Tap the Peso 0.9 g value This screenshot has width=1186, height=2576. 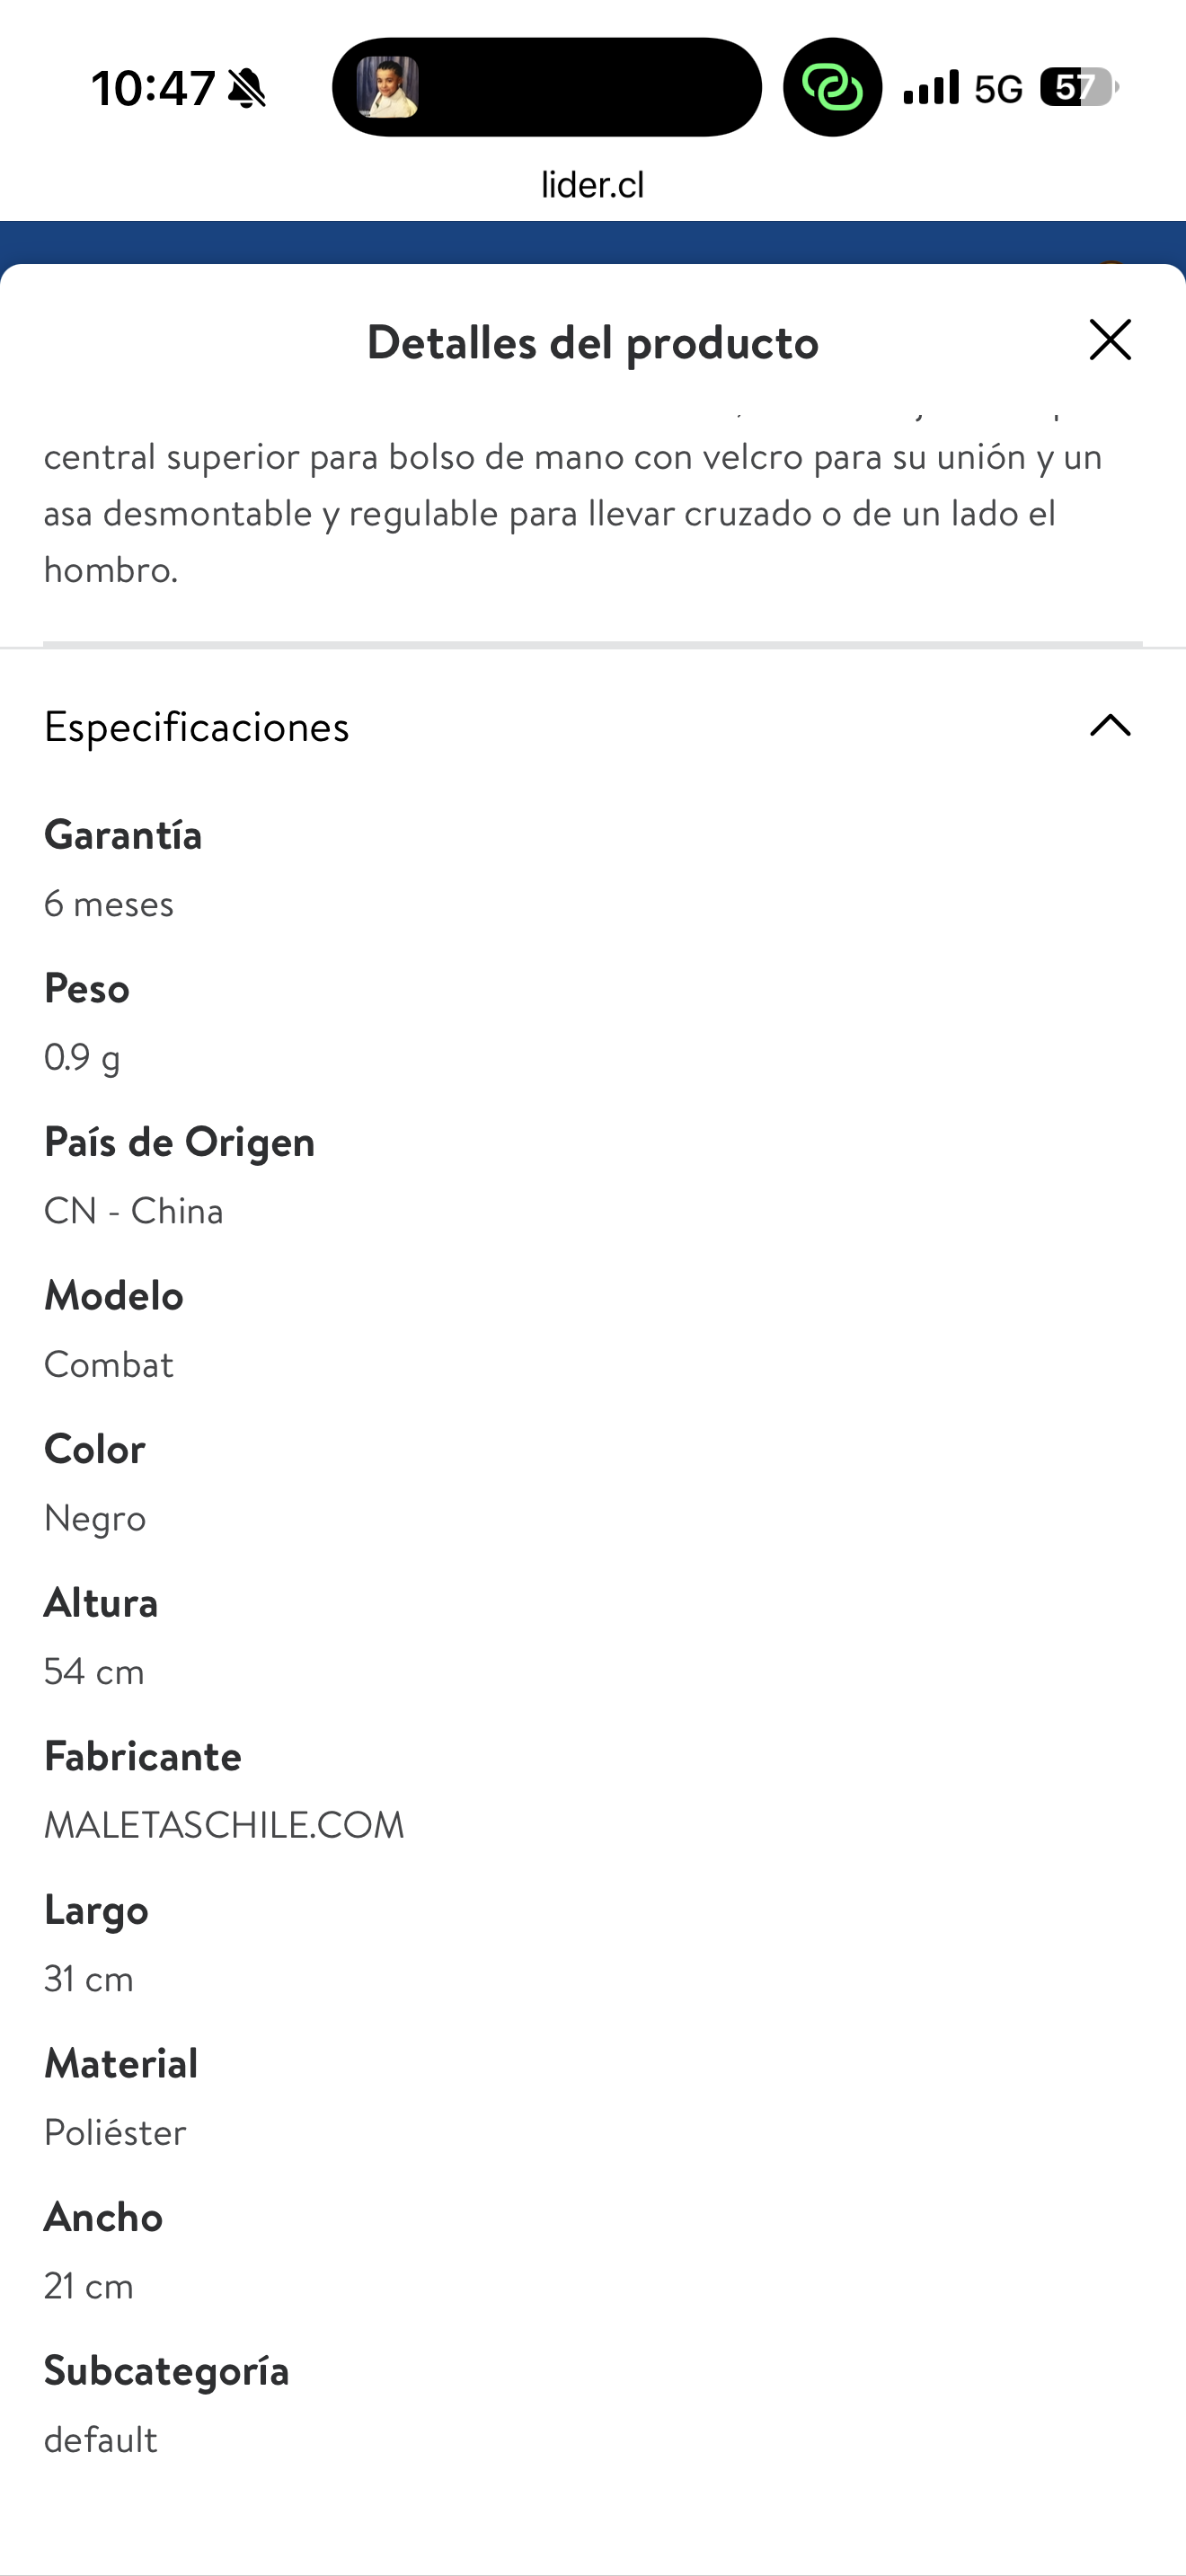tap(82, 1057)
